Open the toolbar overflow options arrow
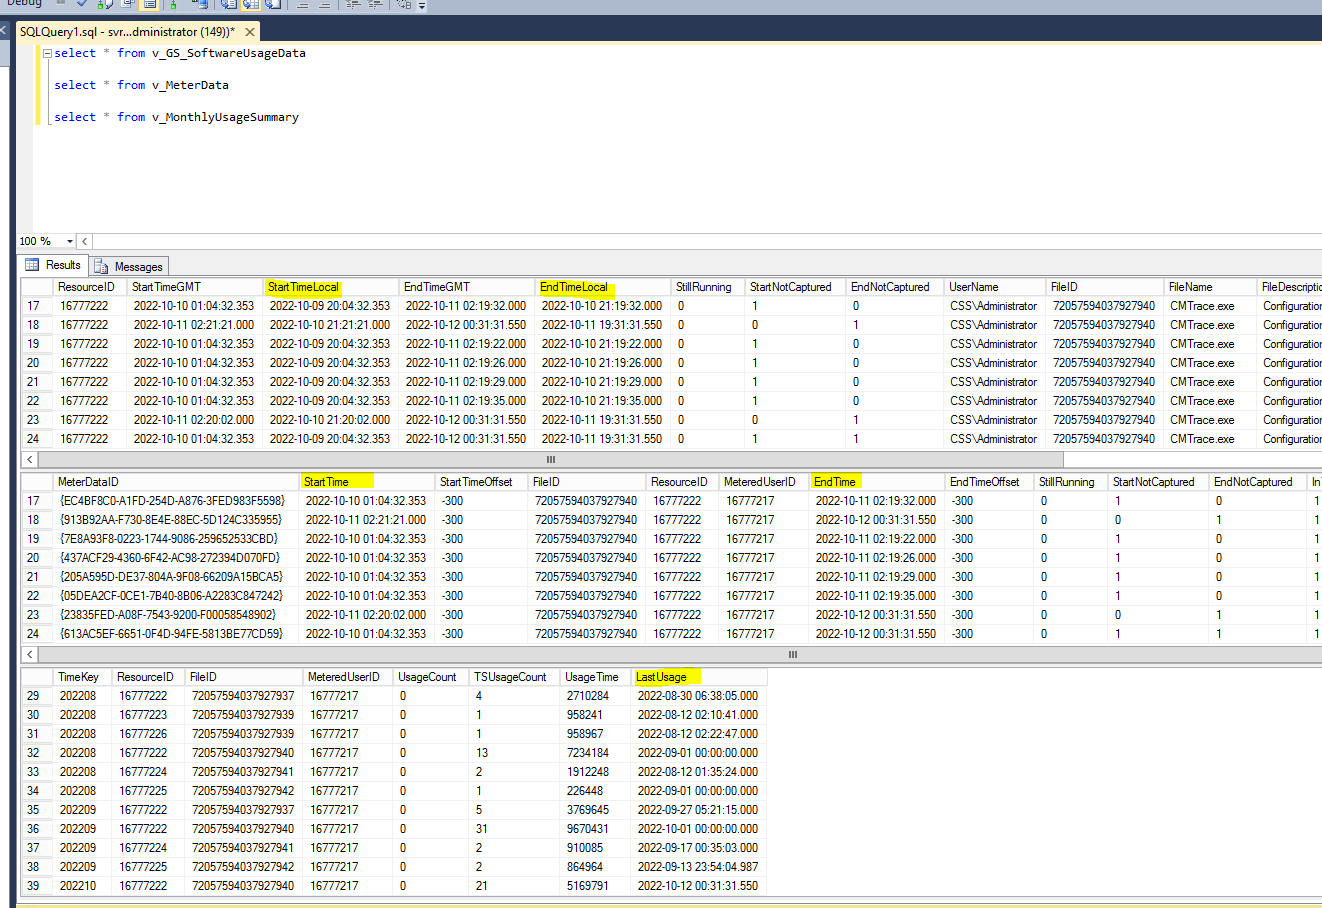The image size is (1322, 908). tap(422, 5)
